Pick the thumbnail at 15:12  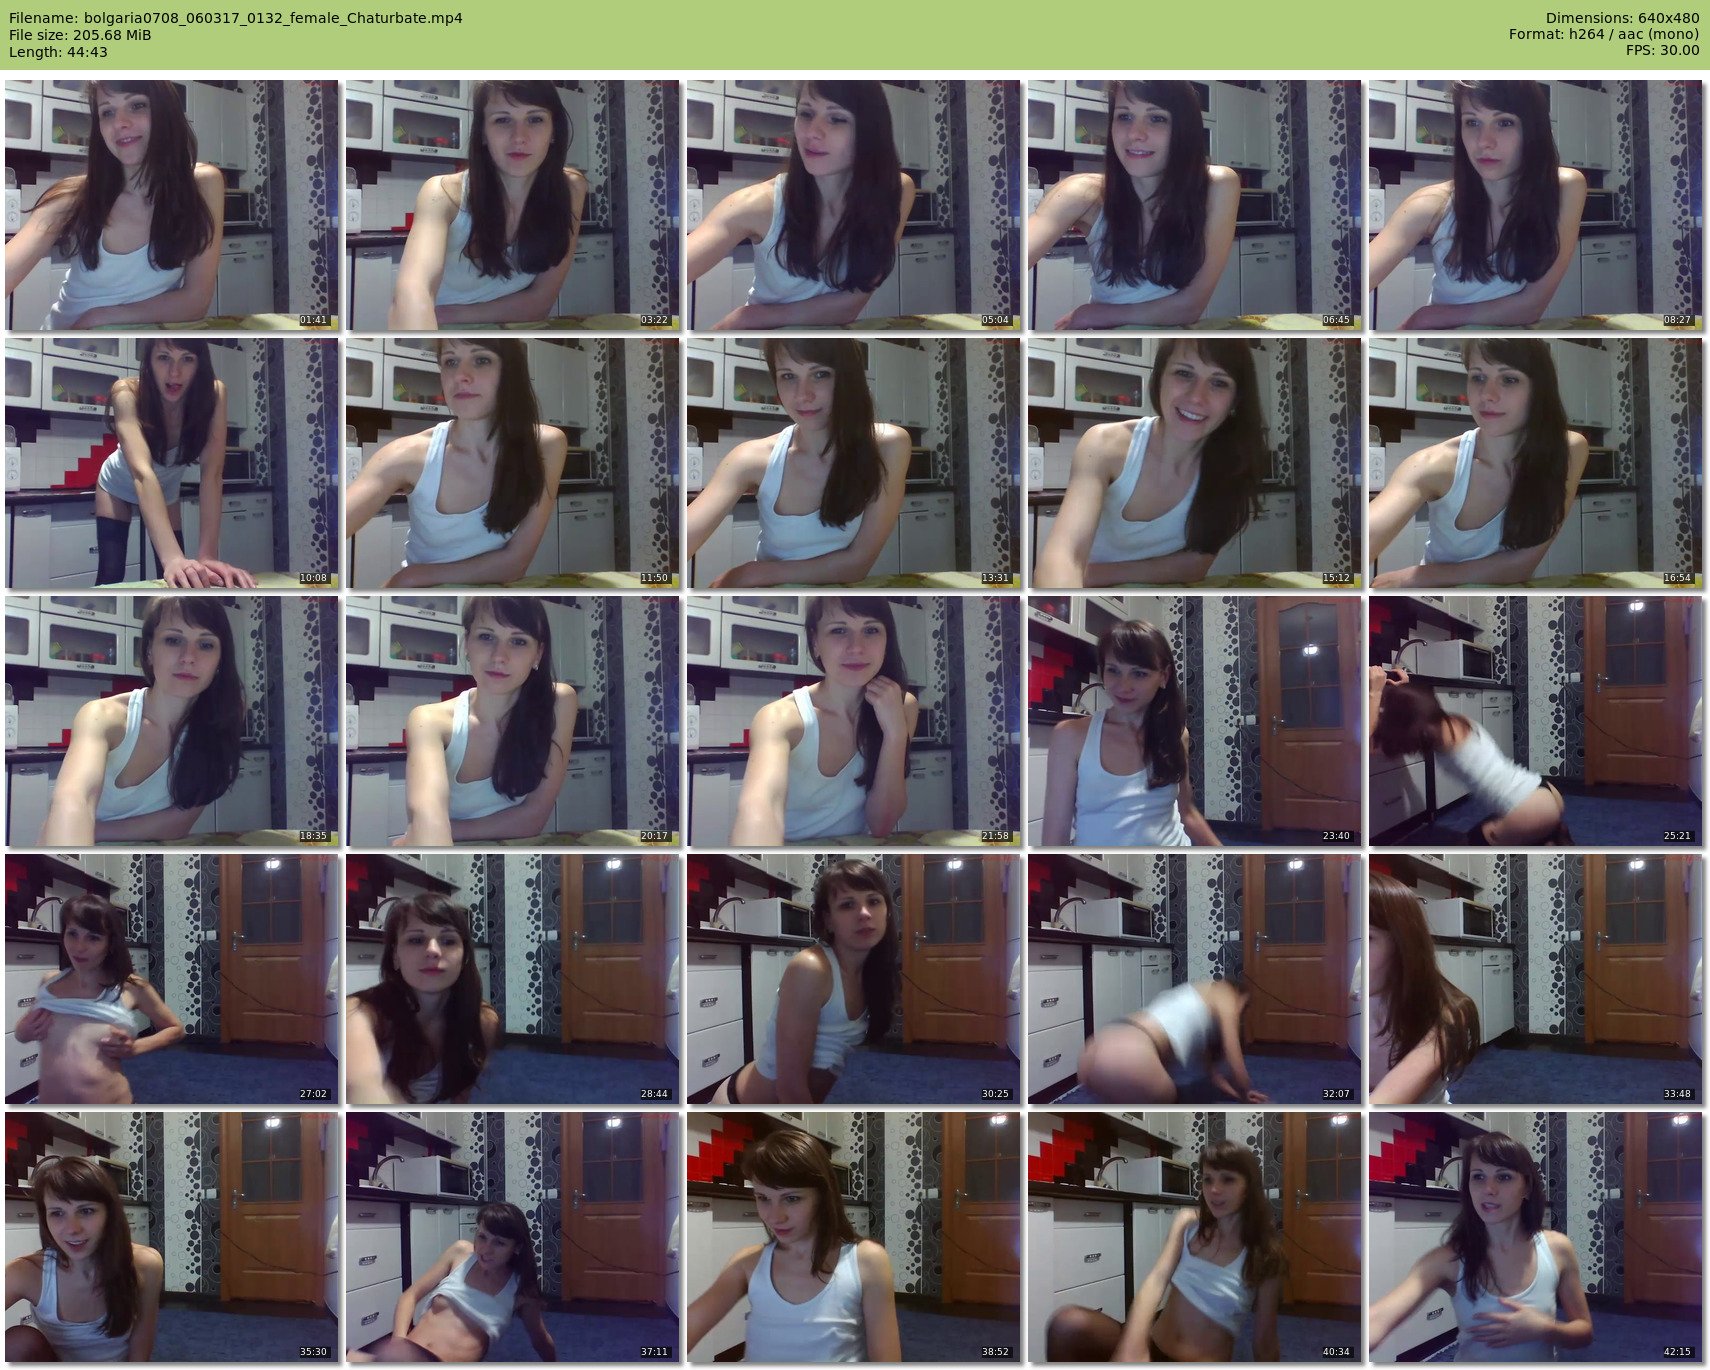pyautogui.click(x=1194, y=463)
